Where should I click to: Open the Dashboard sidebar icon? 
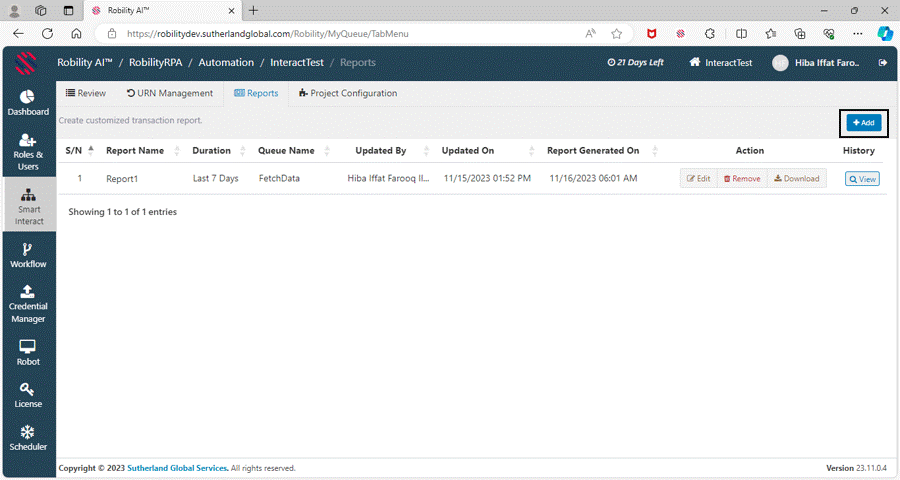pyautogui.click(x=28, y=103)
